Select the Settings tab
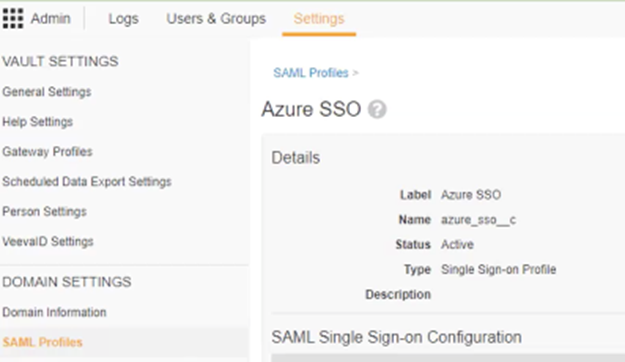 [x=319, y=18]
